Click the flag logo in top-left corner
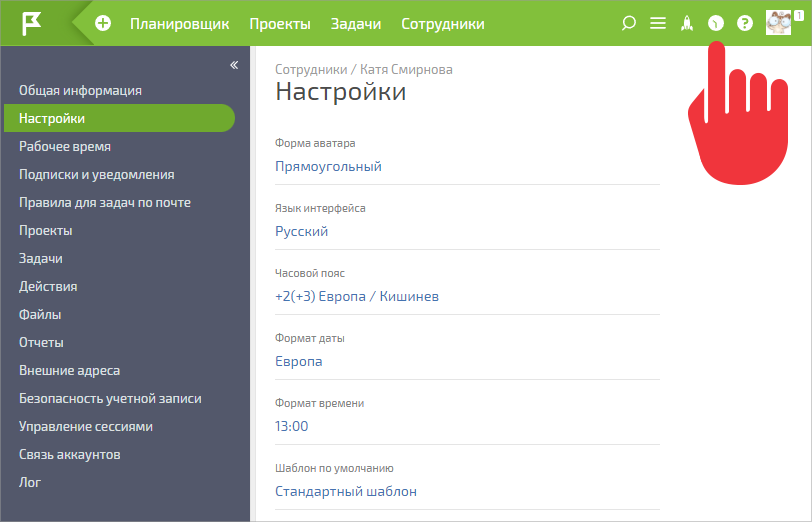812x522 pixels. (x=31, y=23)
